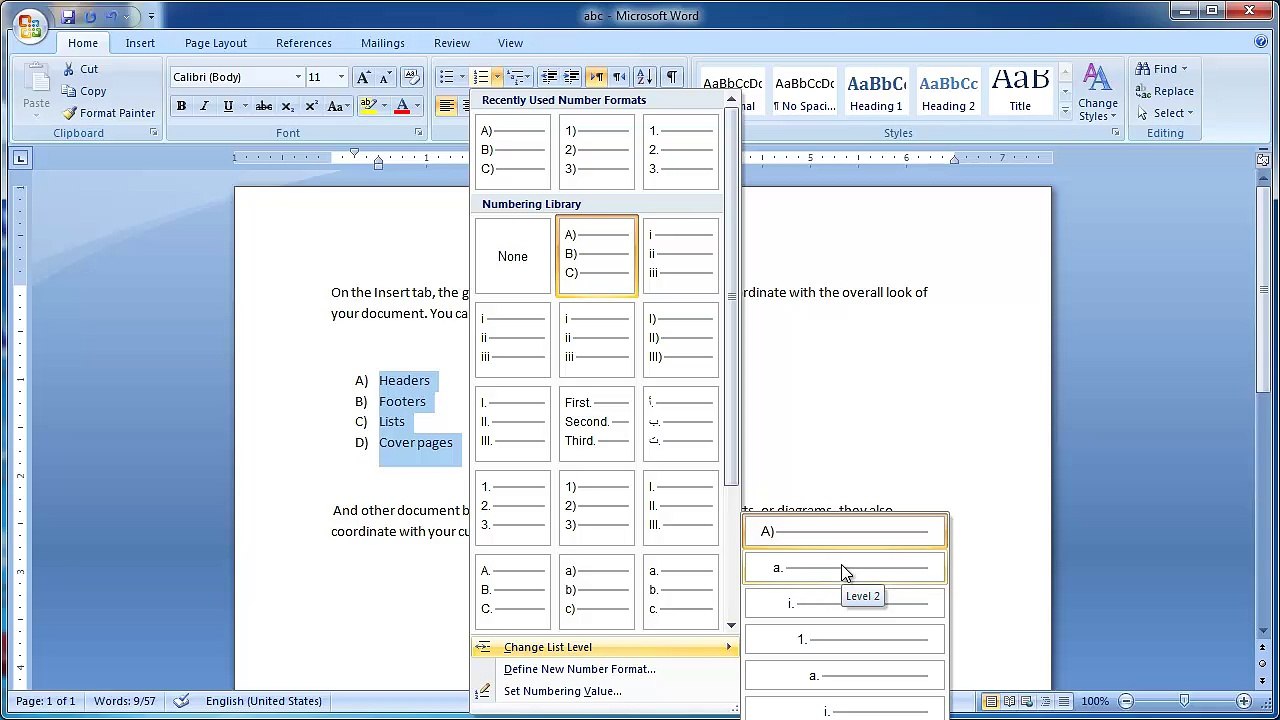1280x720 pixels.
Task: Open the font size 11 dropdown
Action: tap(341, 77)
